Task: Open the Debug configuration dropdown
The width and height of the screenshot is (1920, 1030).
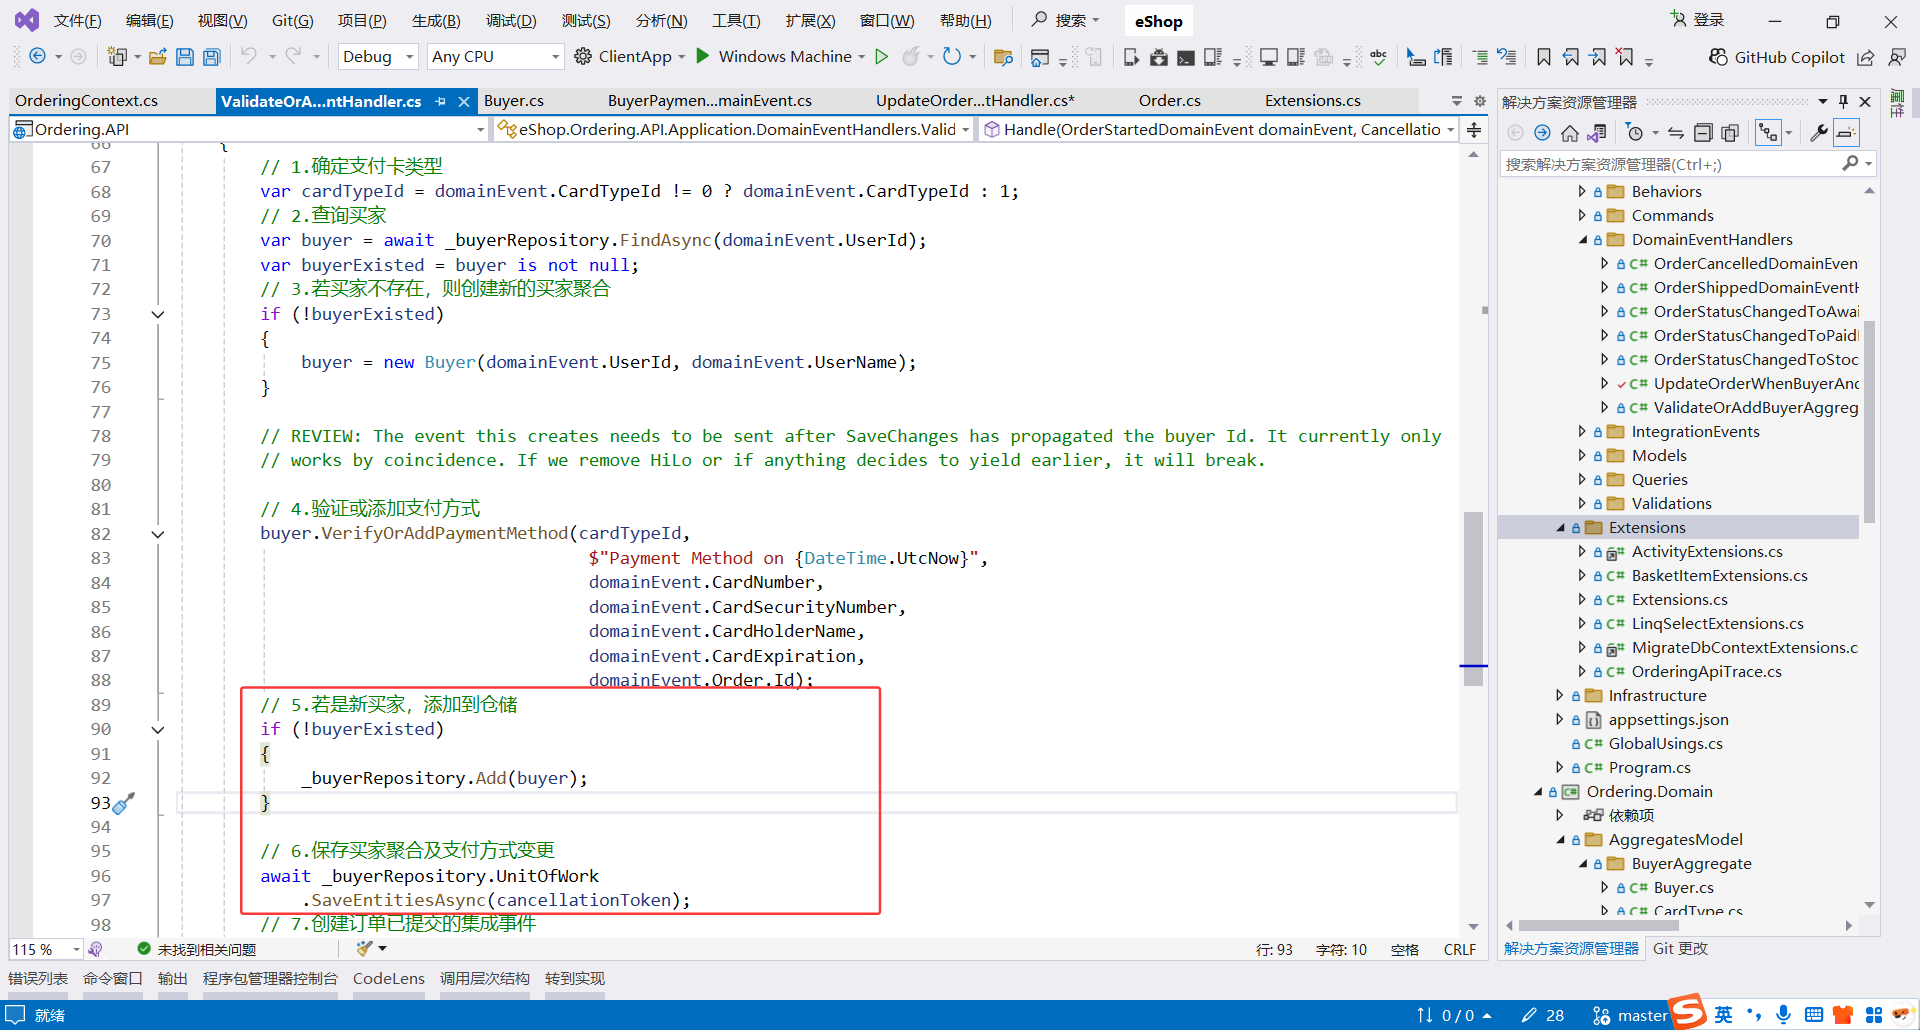Action: [378, 57]
